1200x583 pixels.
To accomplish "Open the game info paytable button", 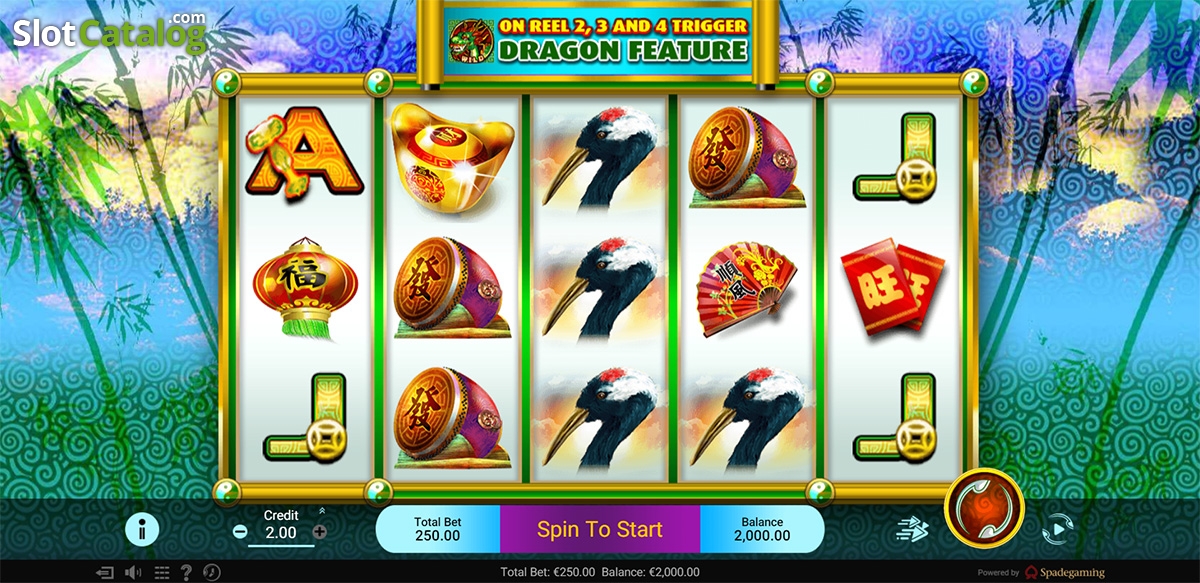I will 142,529.
